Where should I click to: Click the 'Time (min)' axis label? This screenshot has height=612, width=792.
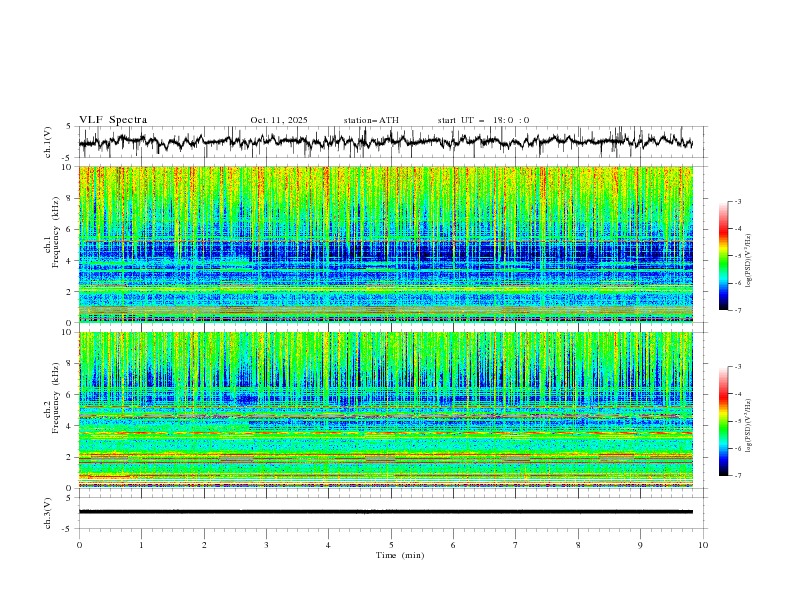point(400,555)
